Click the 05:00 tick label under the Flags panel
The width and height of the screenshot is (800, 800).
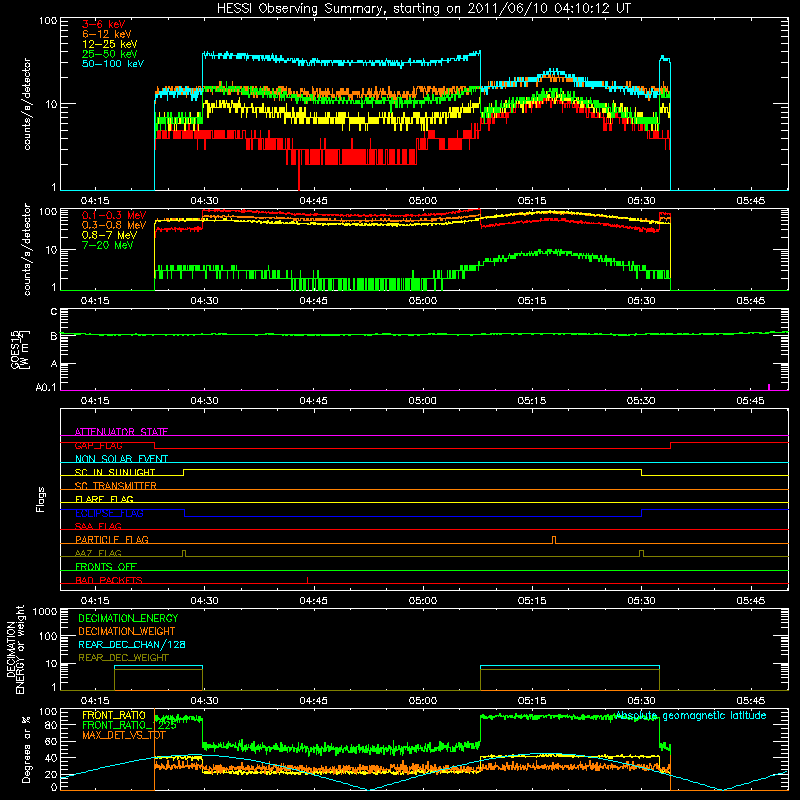click(x=422, y=601)
